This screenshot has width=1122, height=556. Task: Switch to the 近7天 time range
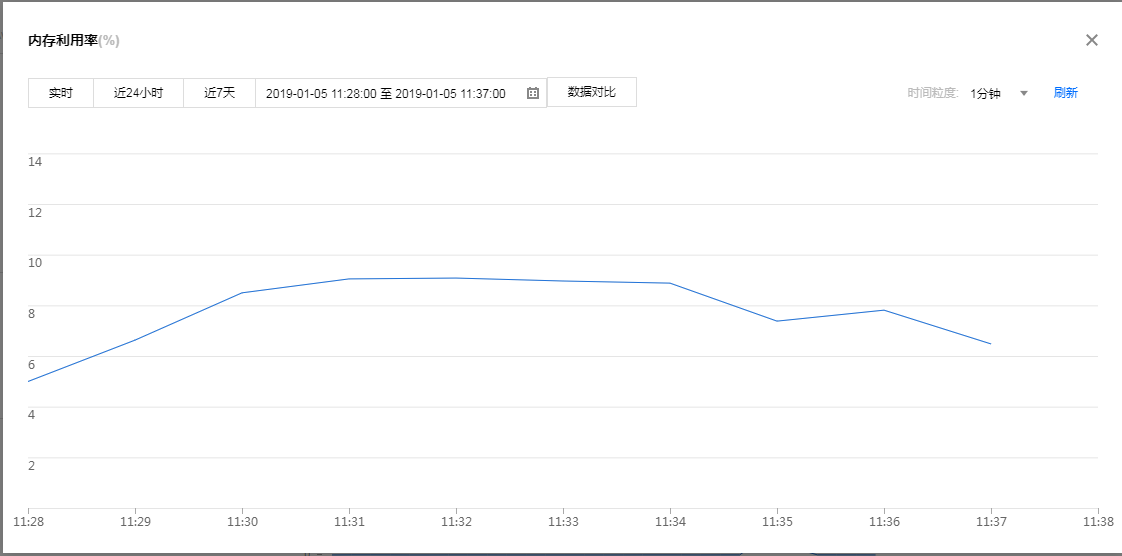tap(219, 93)
